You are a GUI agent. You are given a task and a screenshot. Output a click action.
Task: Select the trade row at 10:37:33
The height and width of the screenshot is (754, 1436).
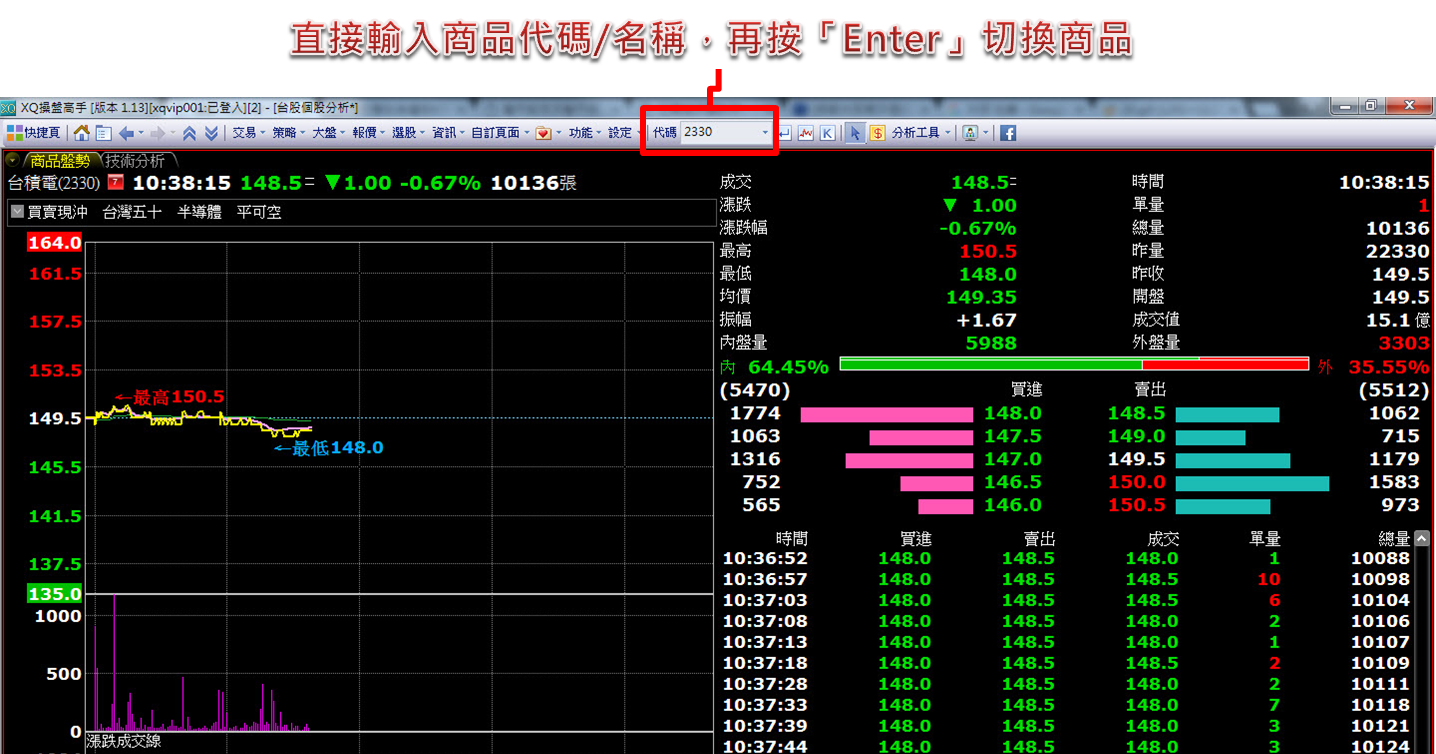tap(1066, 705)
